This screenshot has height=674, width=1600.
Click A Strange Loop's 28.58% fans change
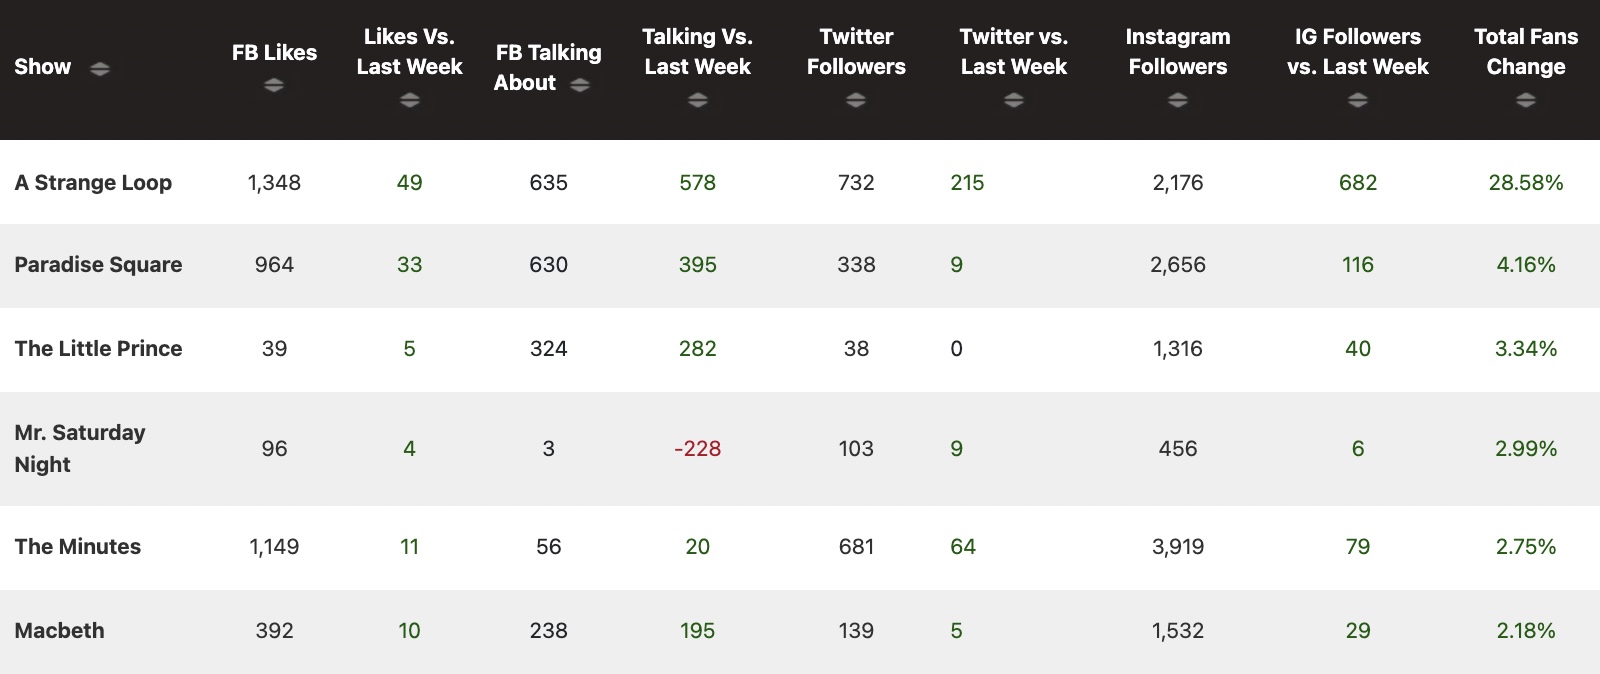coord(1525,183)
